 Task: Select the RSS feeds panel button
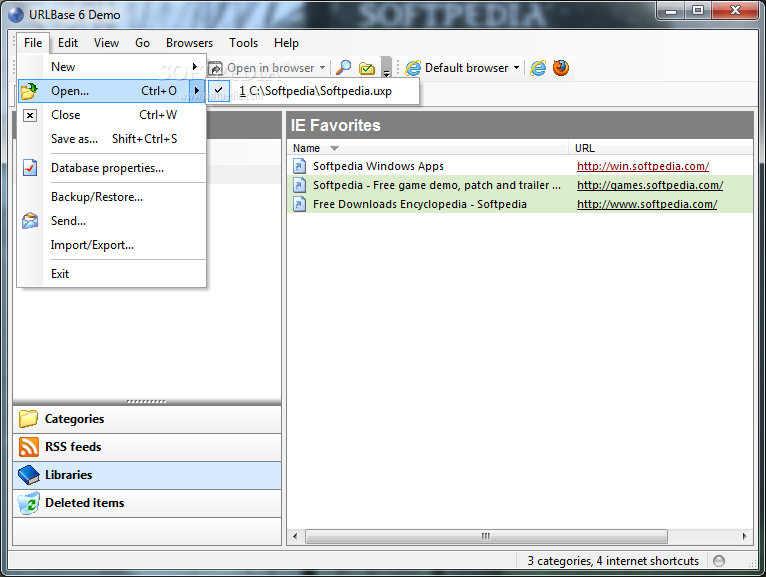tap(147, 447)
